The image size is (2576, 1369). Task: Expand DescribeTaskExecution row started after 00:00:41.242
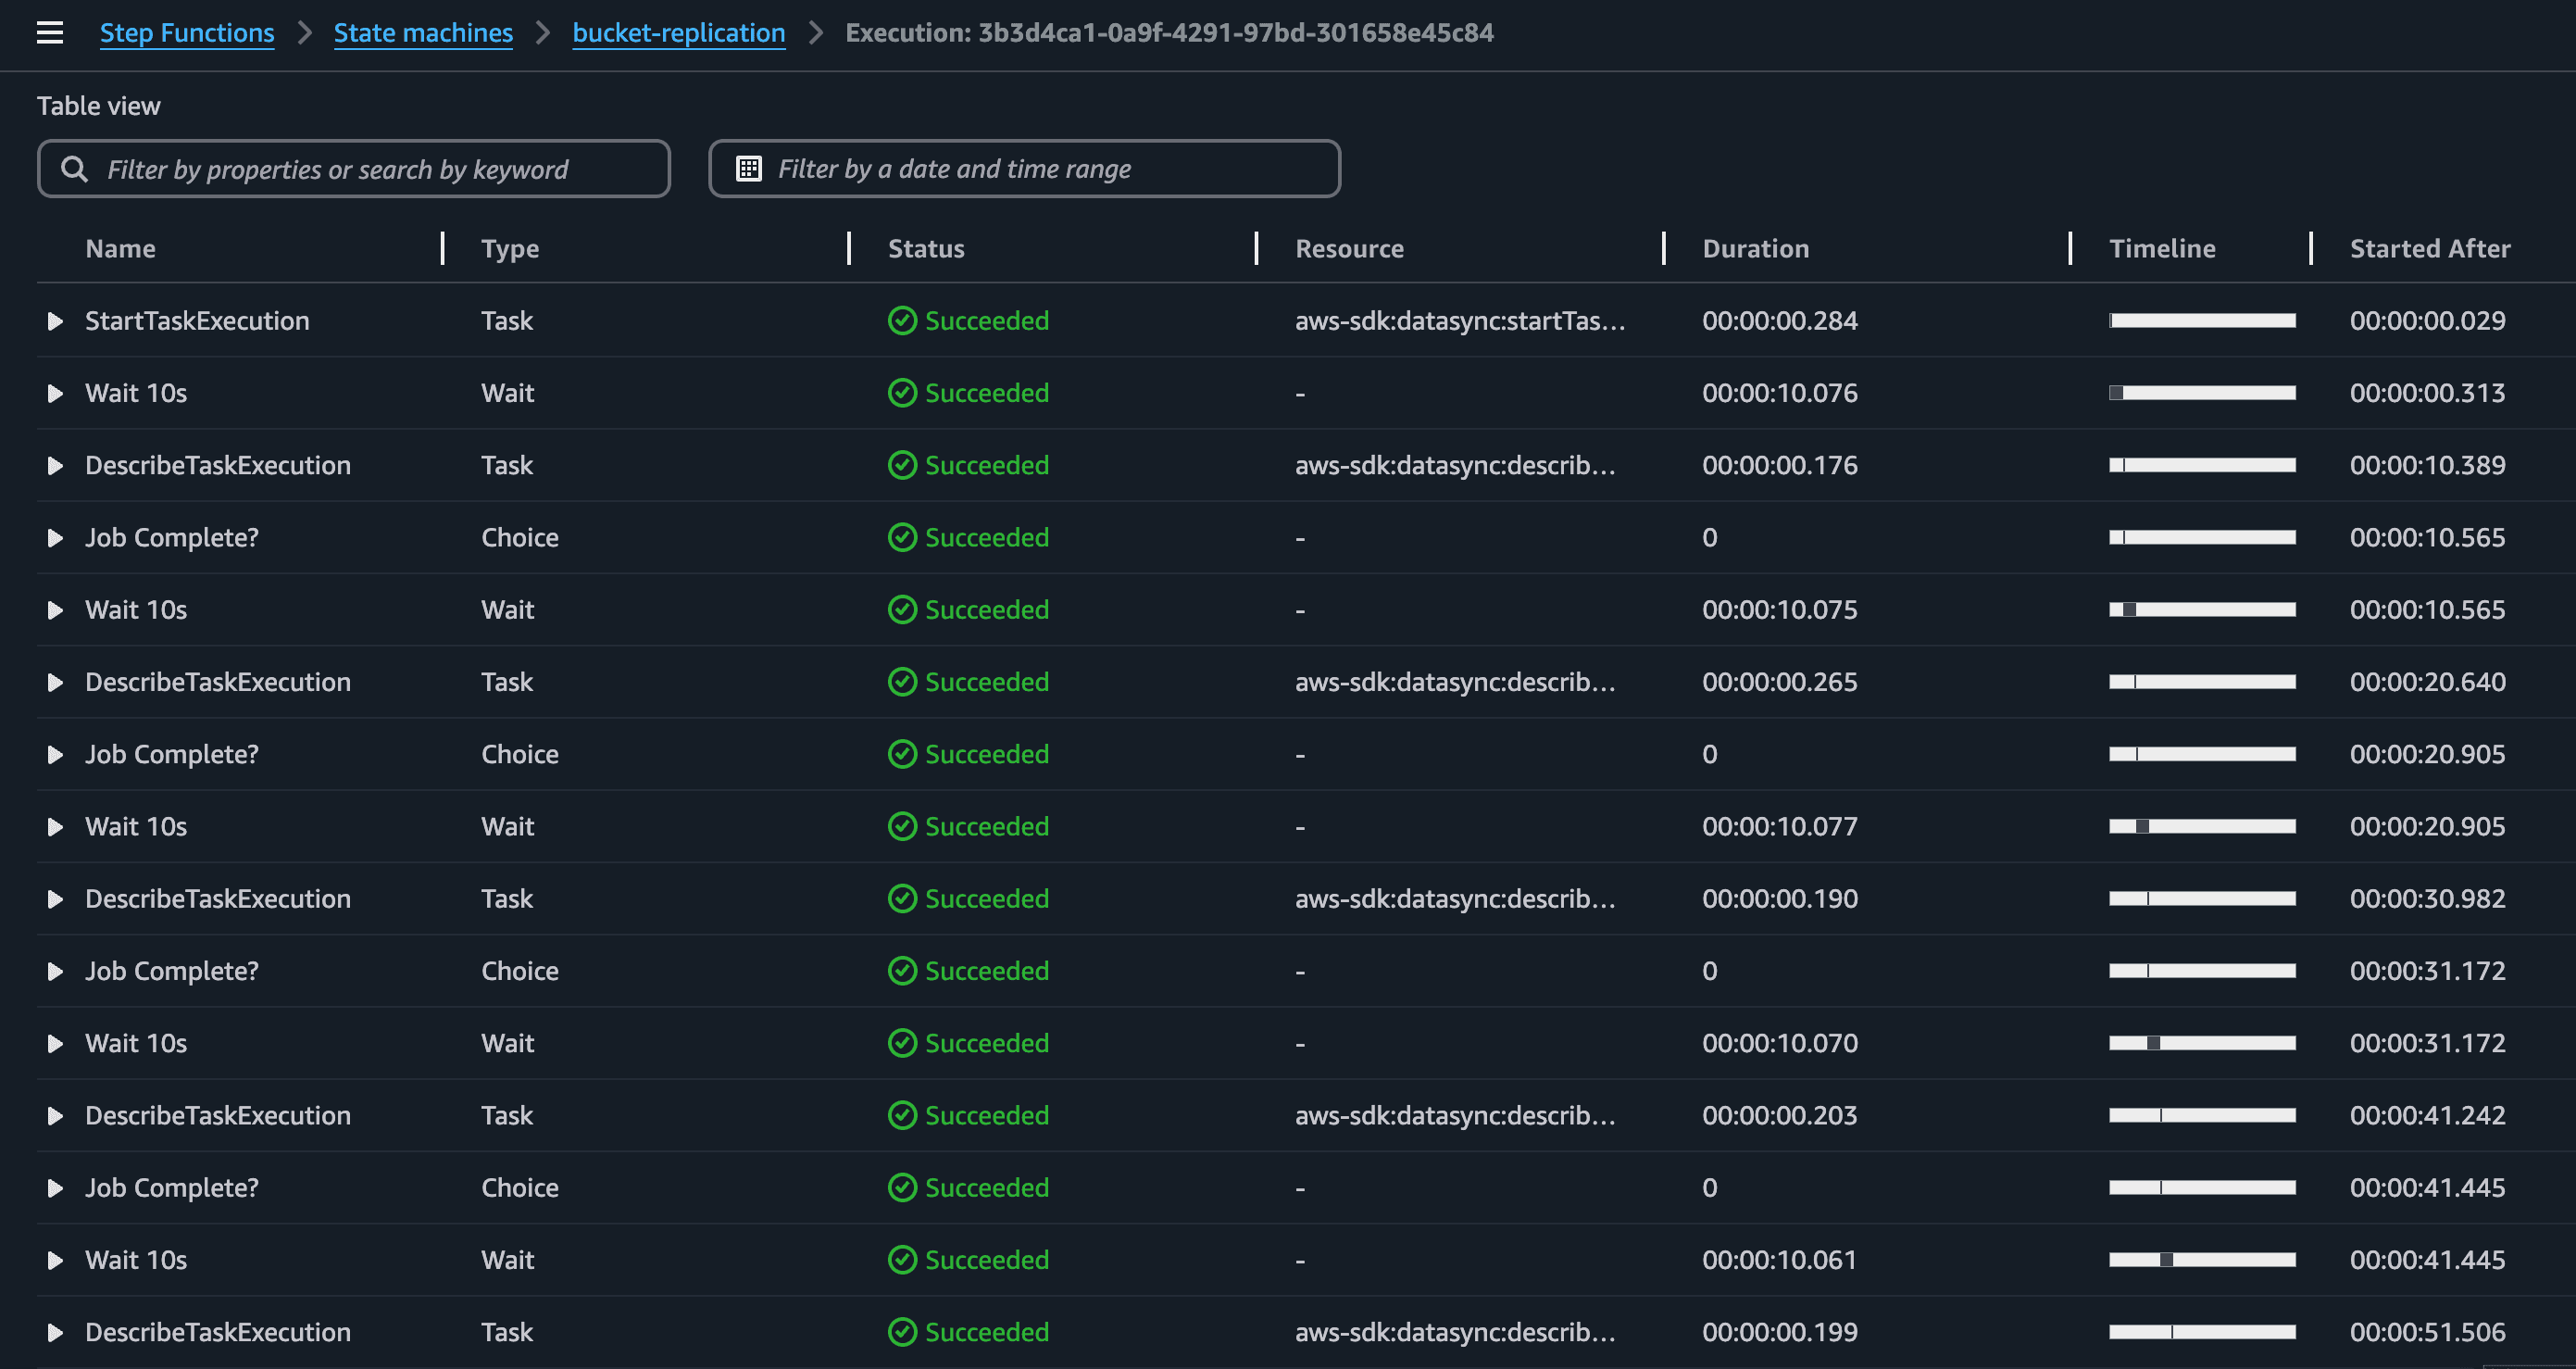point(55,1116)
